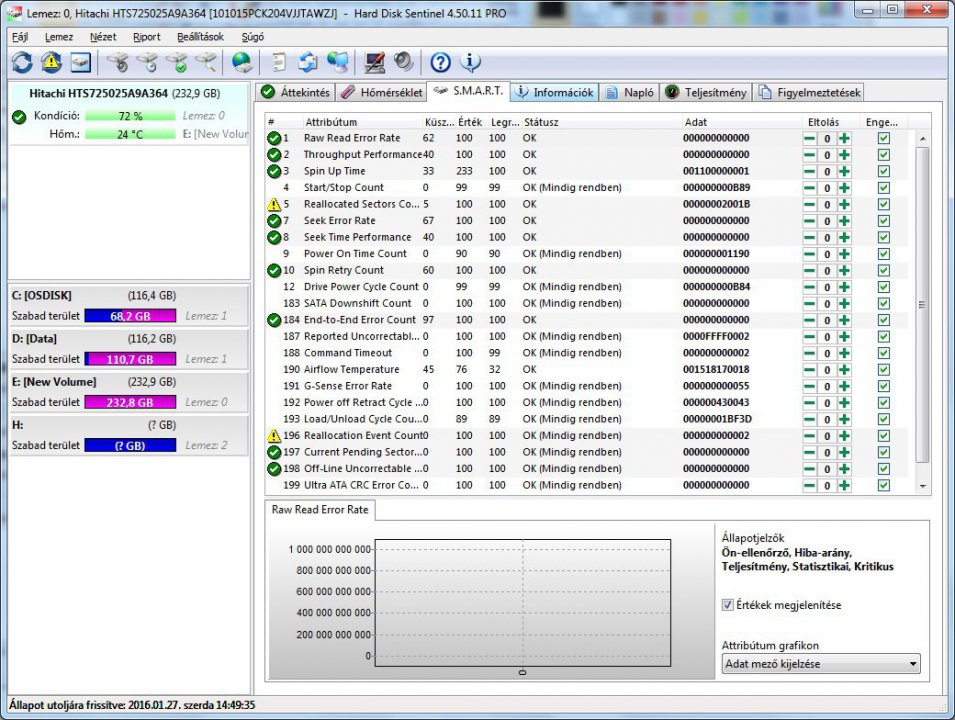Toggle the enable checkbox for Power On Time Count

[884, 254]
